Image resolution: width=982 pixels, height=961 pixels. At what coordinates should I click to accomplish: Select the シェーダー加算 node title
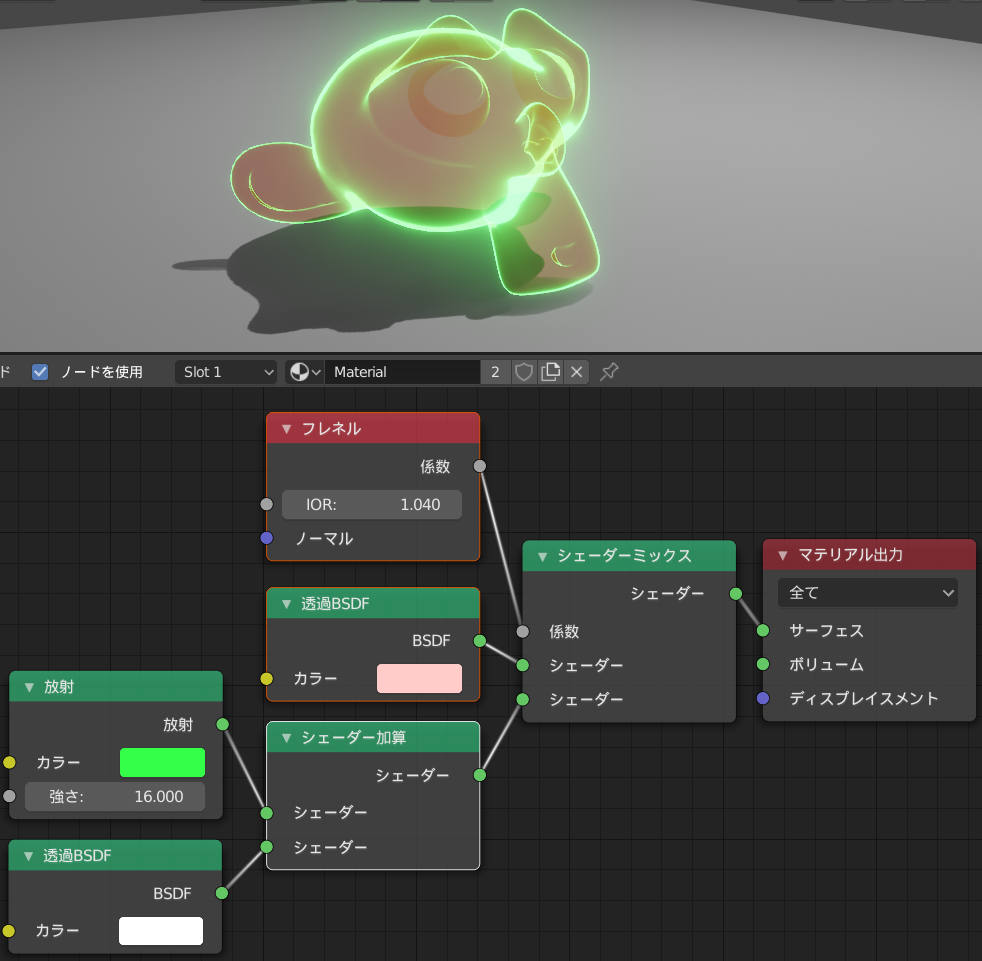[x=354, y=737]
